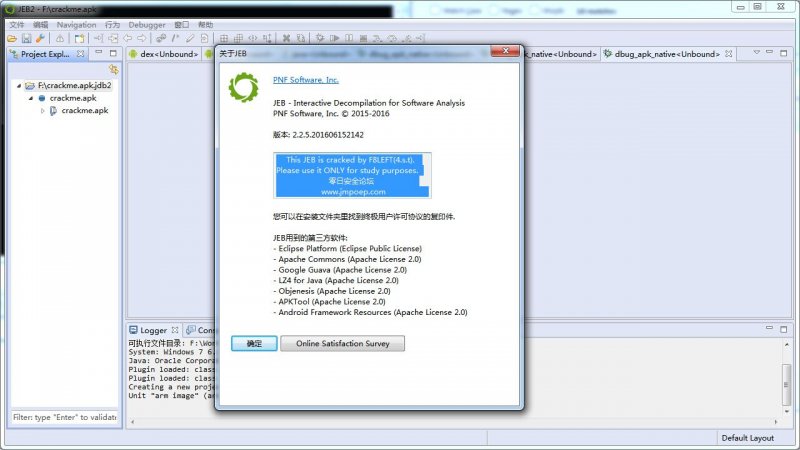Switch to the dex<Unbound> tab
The image size is (800, 450).
(164, 54)
